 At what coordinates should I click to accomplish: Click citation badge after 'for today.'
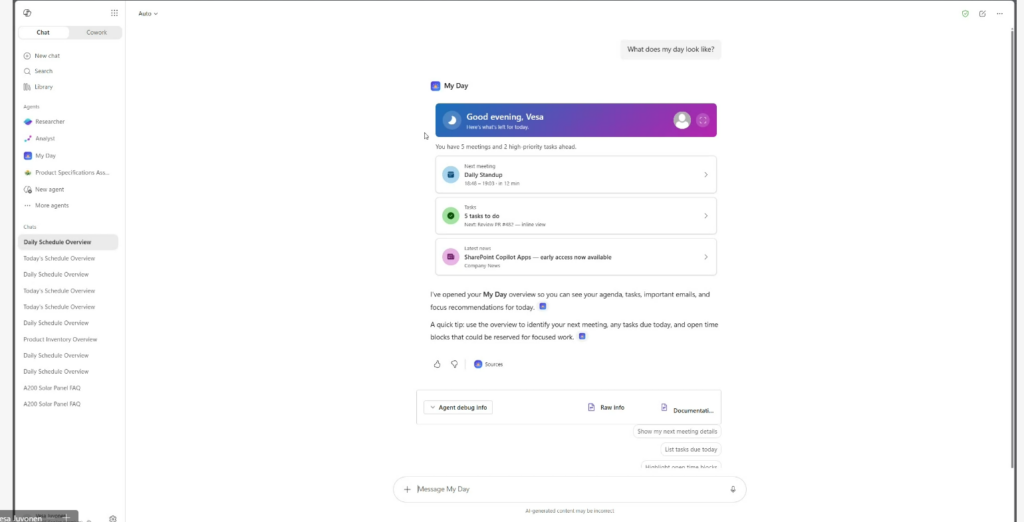tap(543, 306)
